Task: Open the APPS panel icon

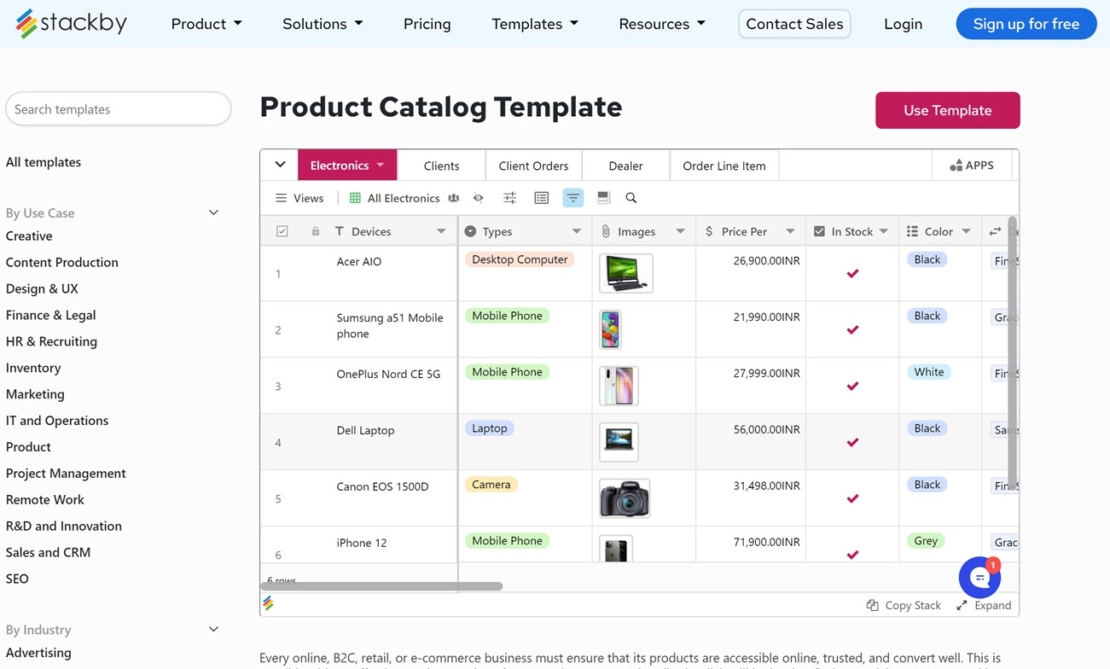Action: [971, 166]
